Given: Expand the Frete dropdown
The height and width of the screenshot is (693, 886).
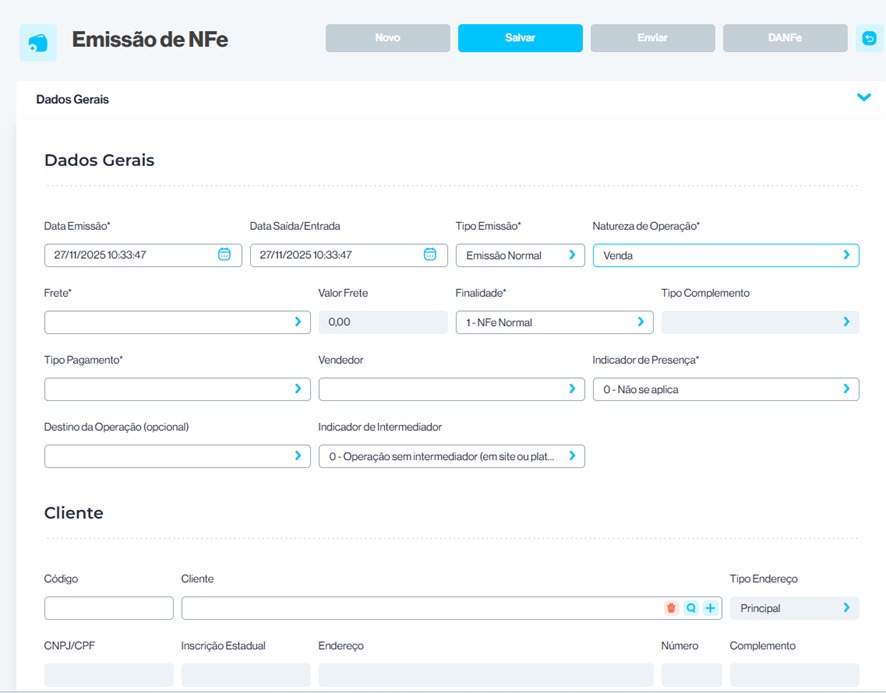Looking at the screenshot, I should click(x=177, y=322).
